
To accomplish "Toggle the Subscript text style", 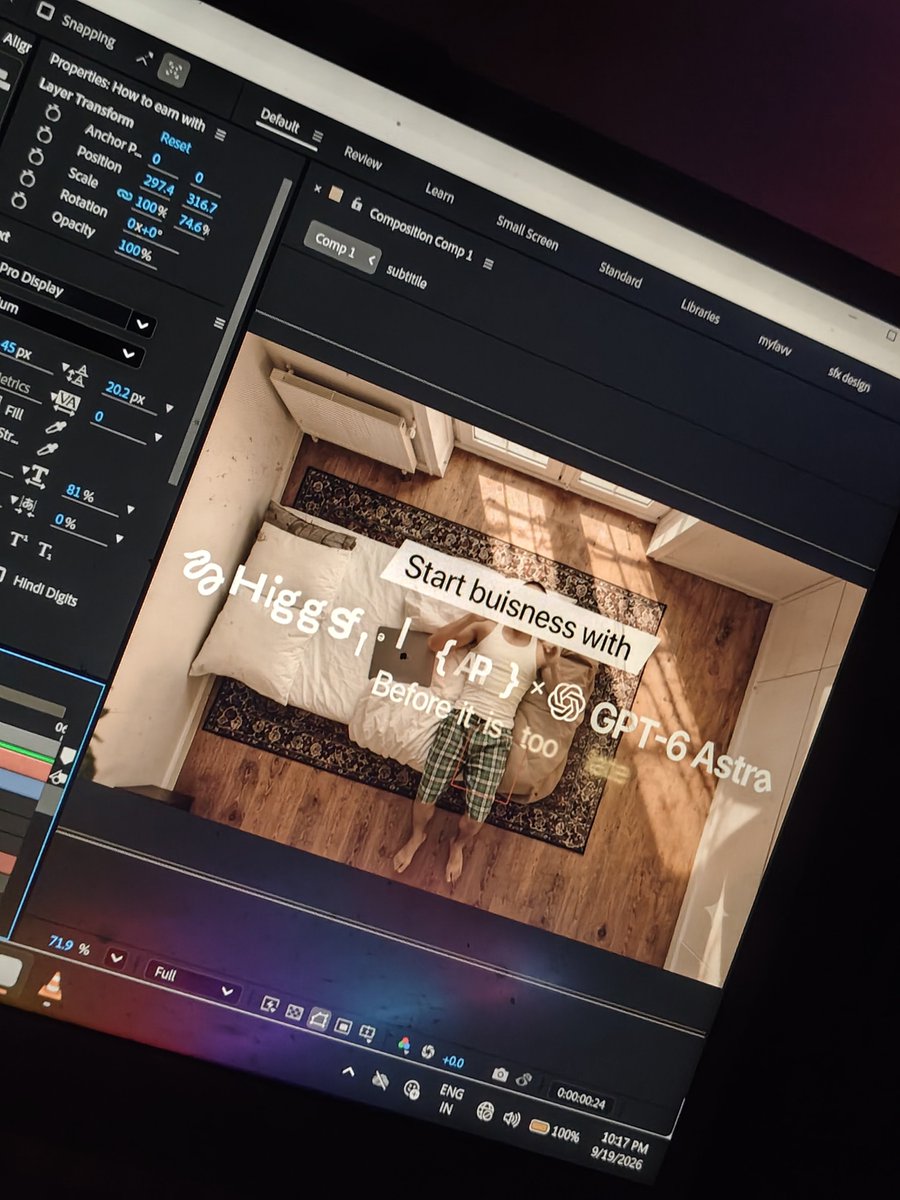I will coord(45,551).
